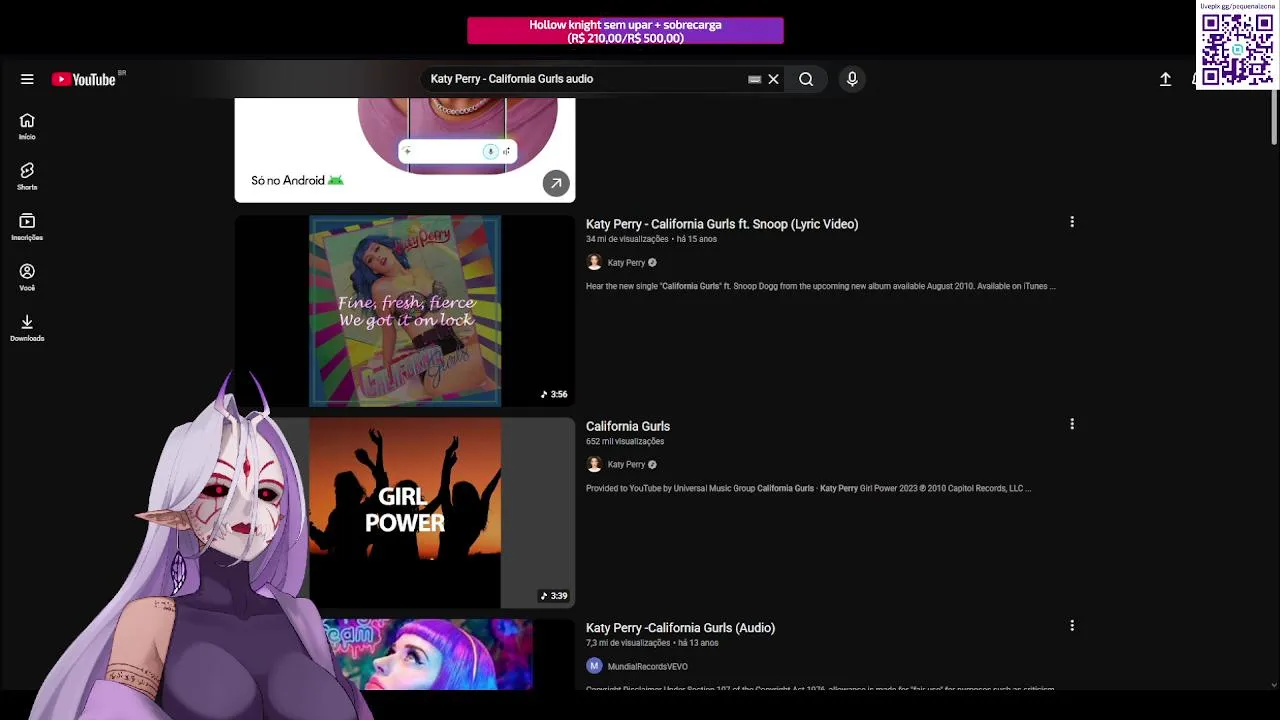Screen dimensions: 1280x720
Task: Click the upload/create icon at top right
Action: point(1165,79)
